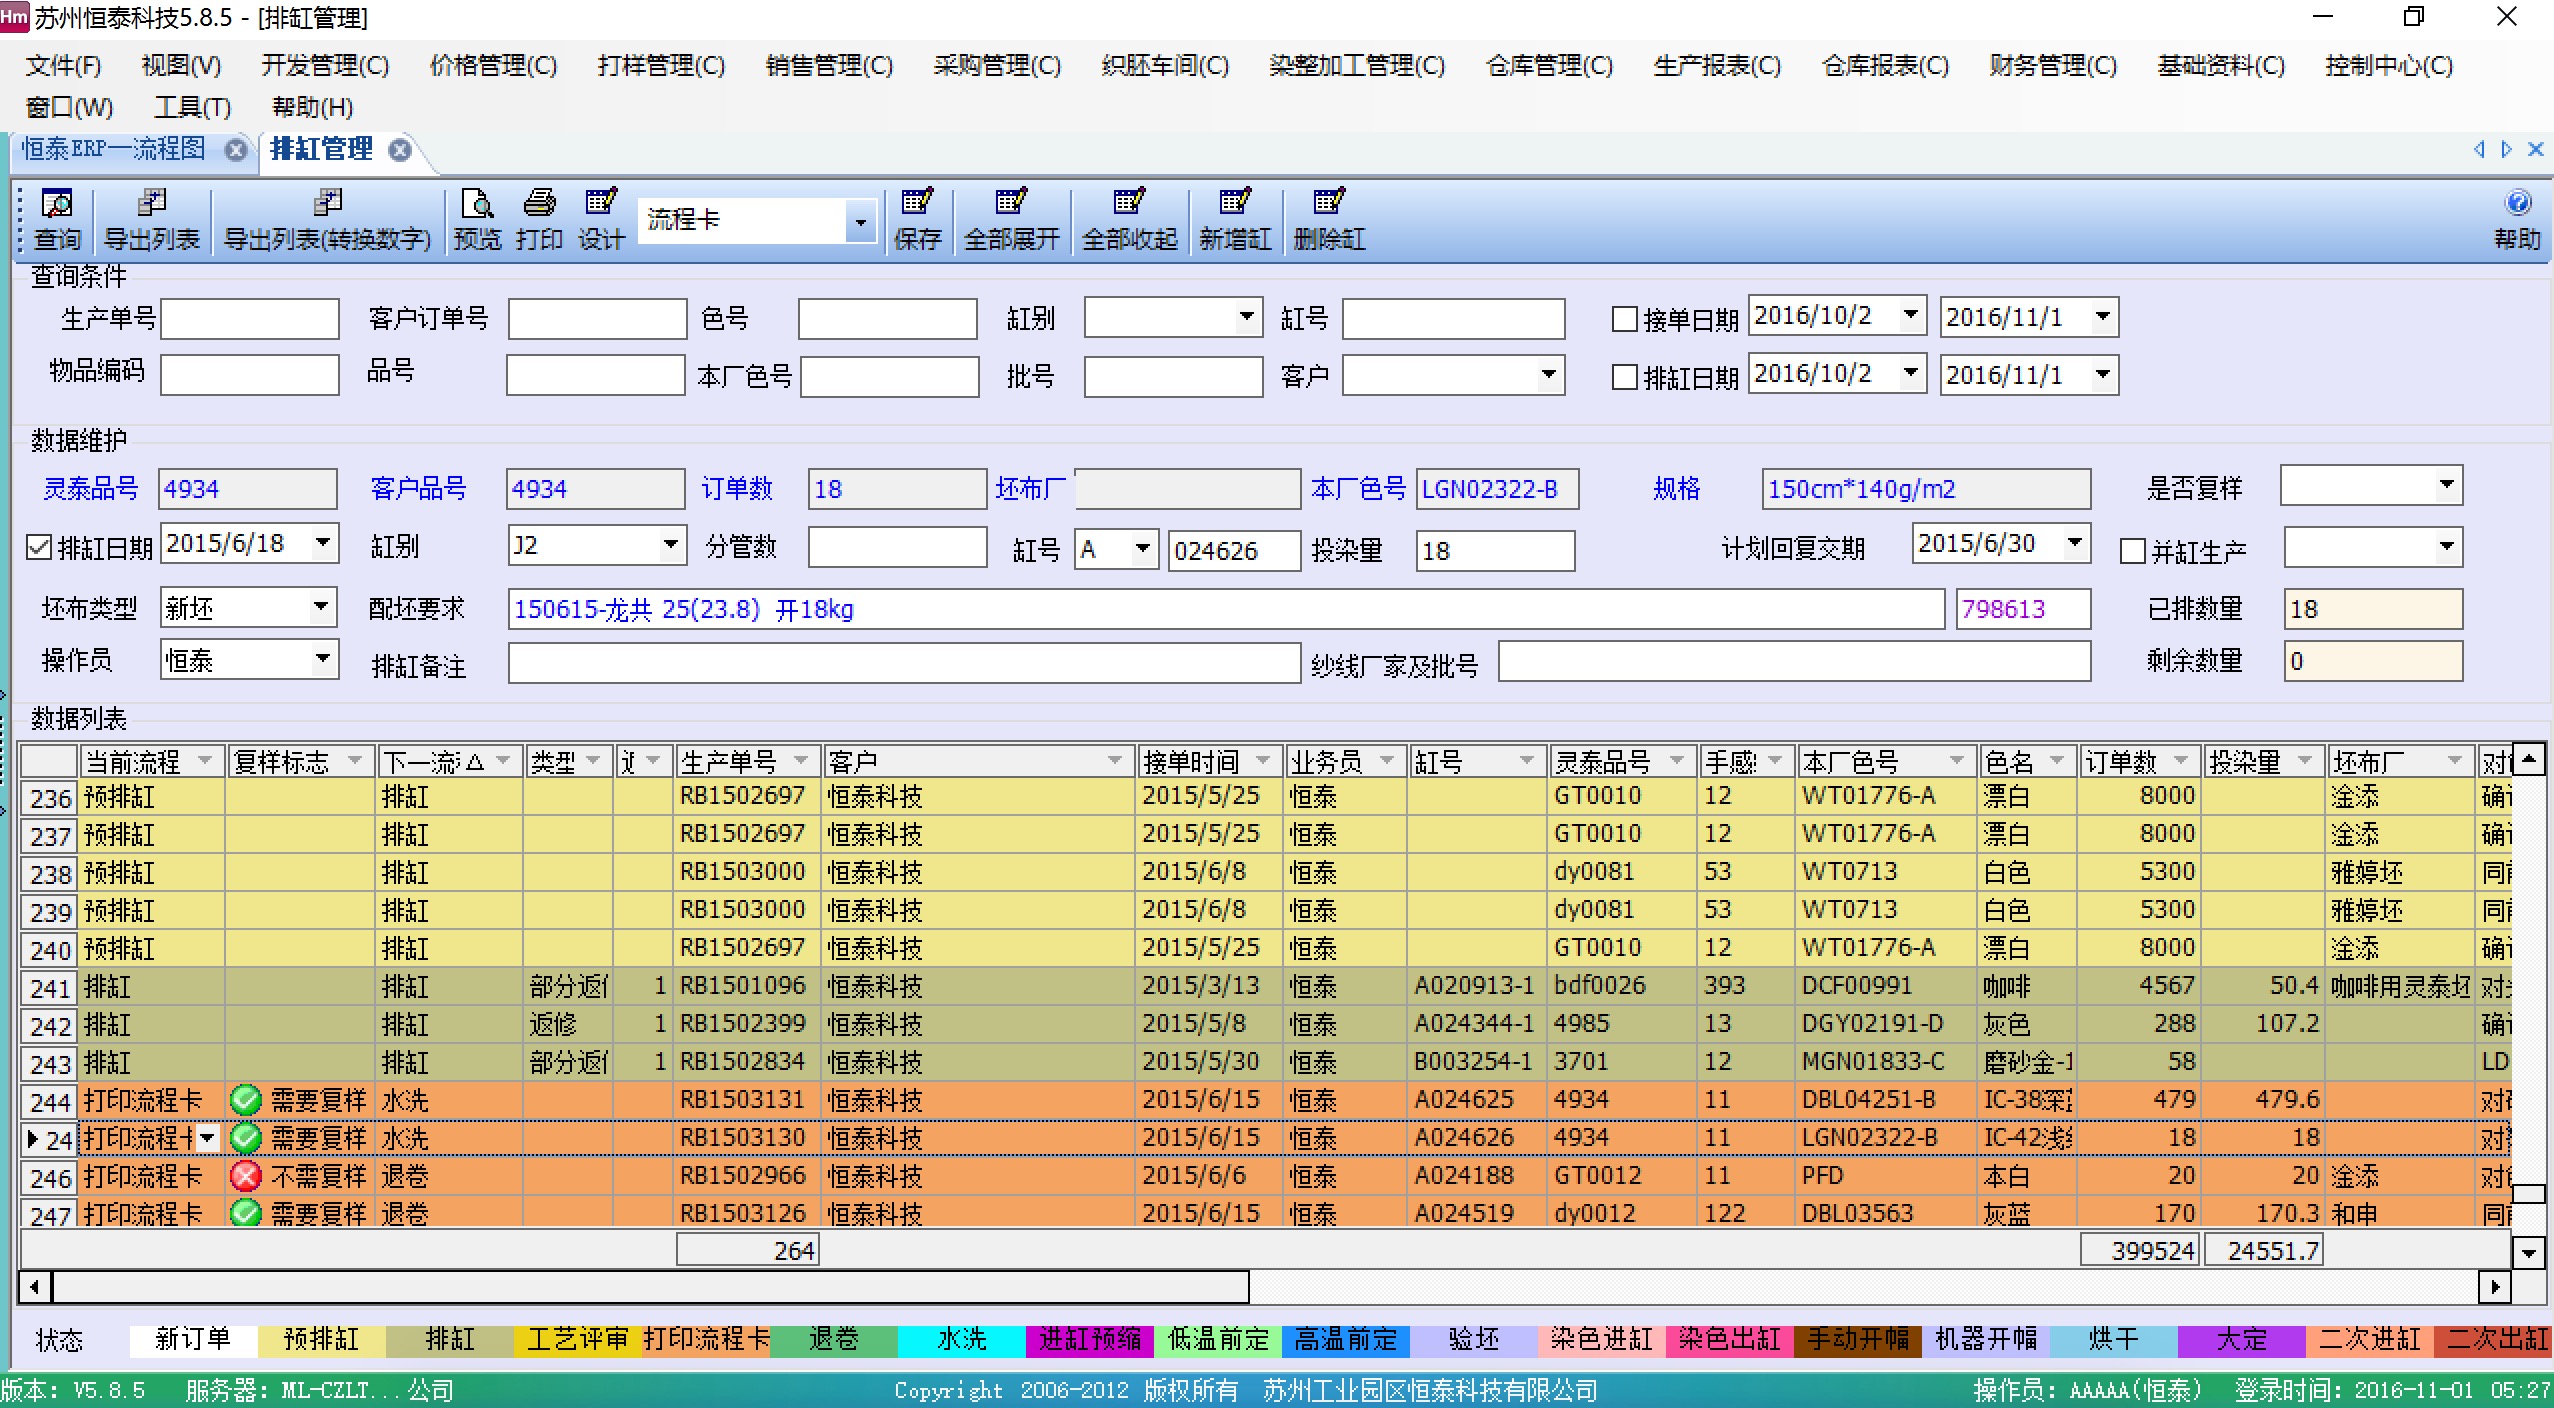Click the grid vertical scroll down arrow

(x=2529, y=1252)
